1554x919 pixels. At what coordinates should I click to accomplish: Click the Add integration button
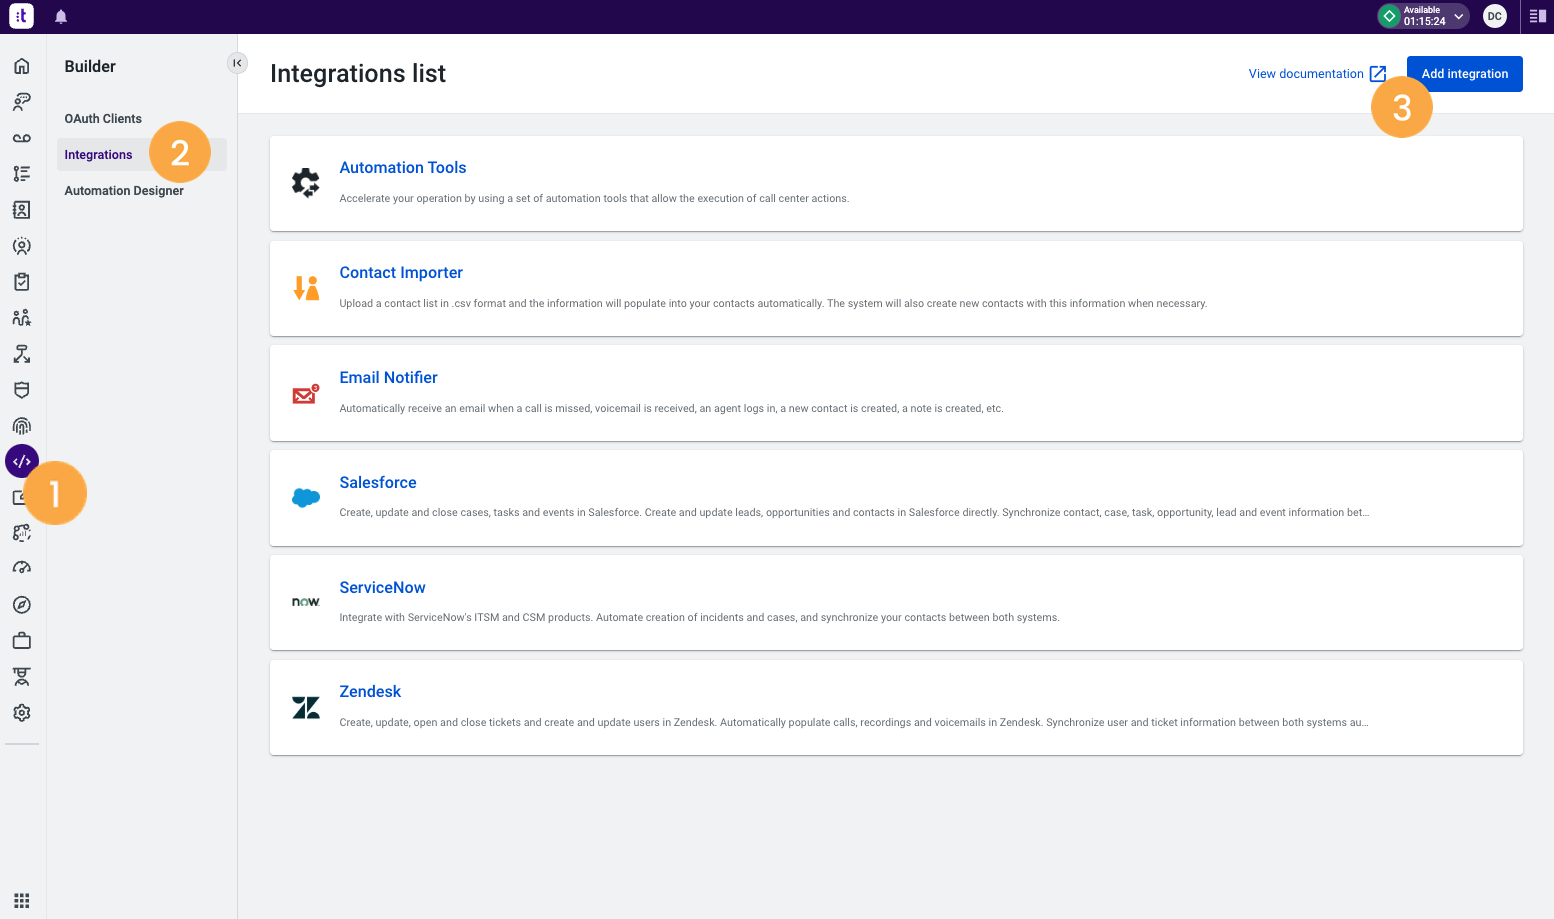click(1464, 73)
